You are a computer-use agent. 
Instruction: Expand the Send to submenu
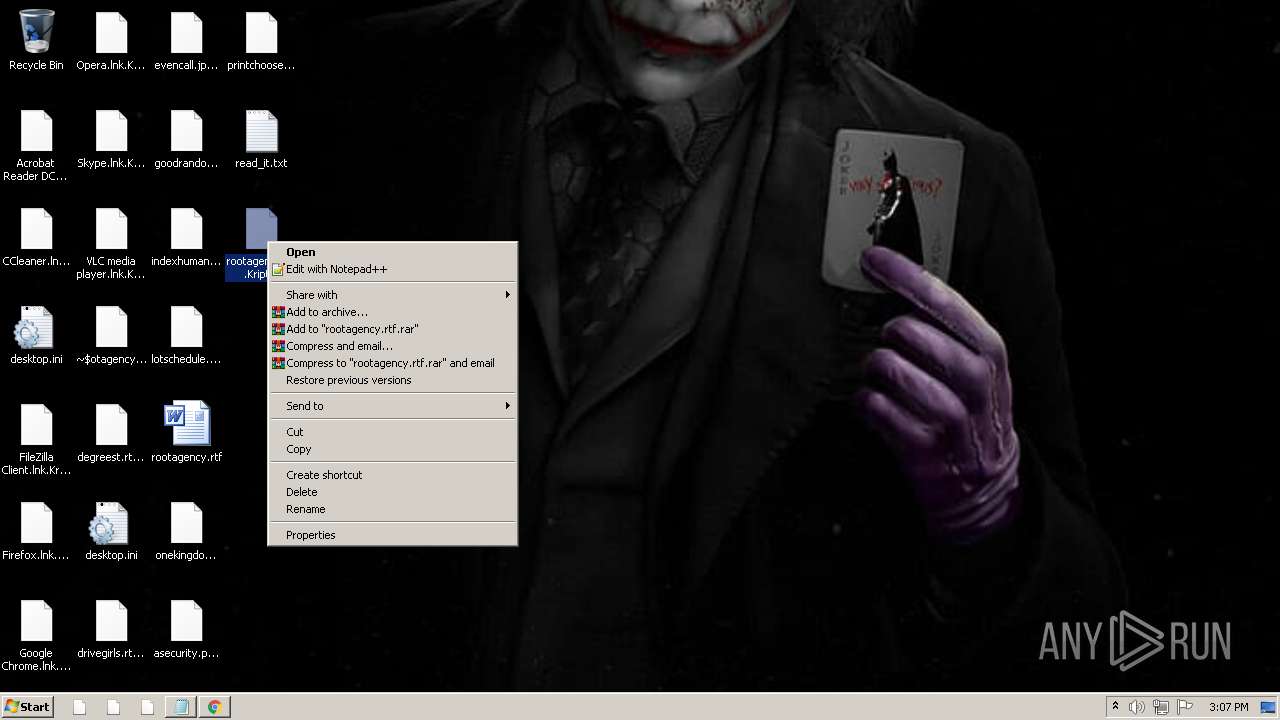pos(392,406)
